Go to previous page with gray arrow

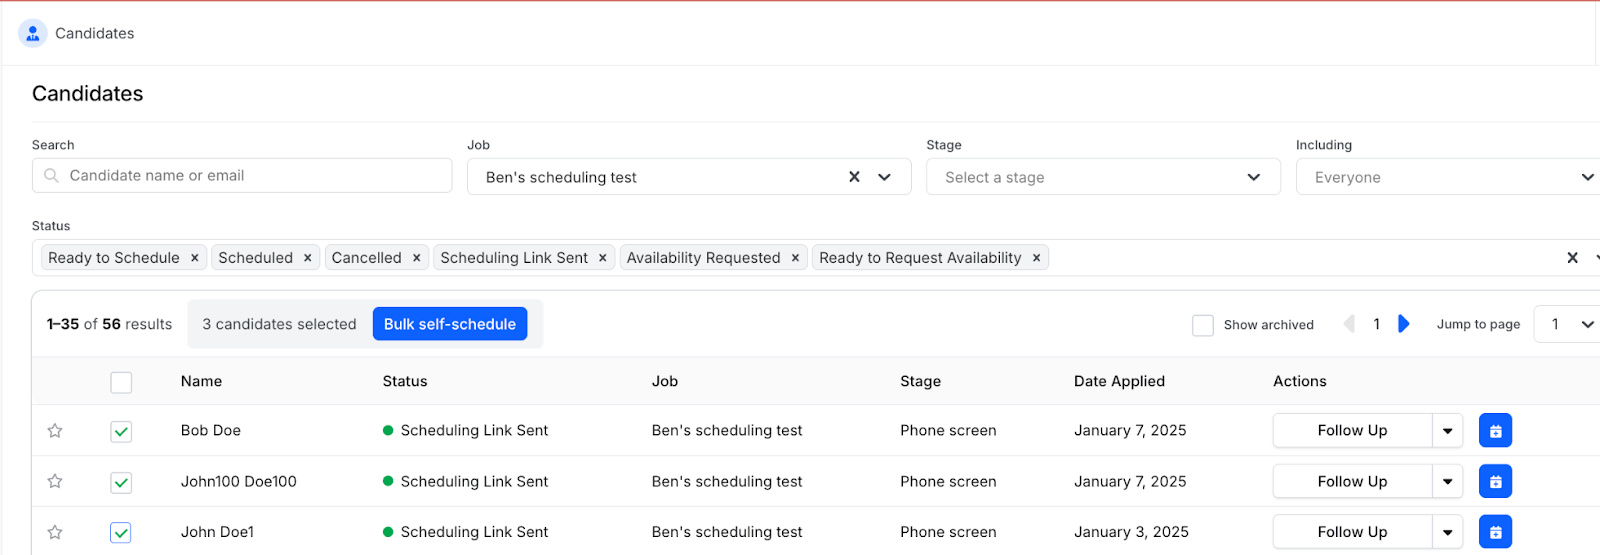1349,324
